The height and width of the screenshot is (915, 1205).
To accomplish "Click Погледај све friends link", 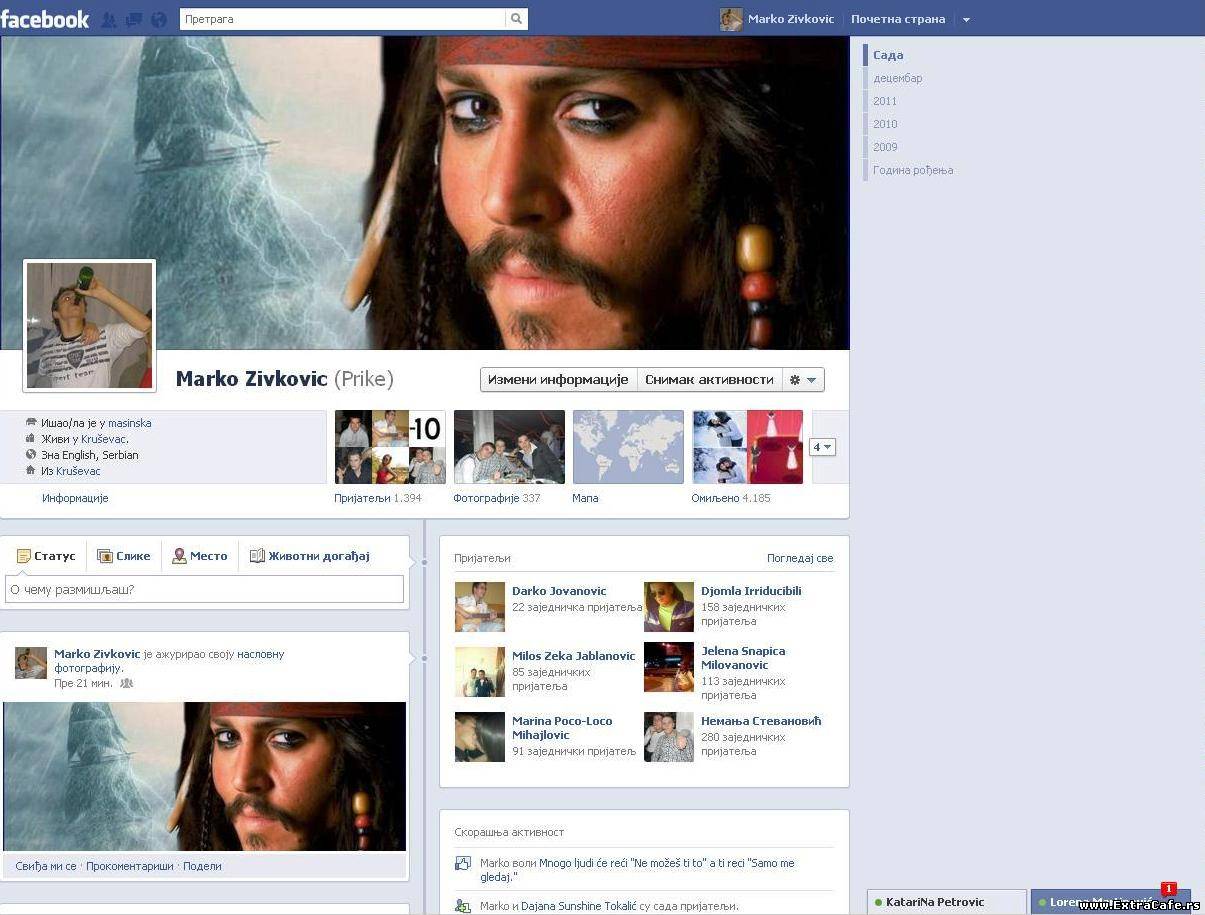I will 799,558.
